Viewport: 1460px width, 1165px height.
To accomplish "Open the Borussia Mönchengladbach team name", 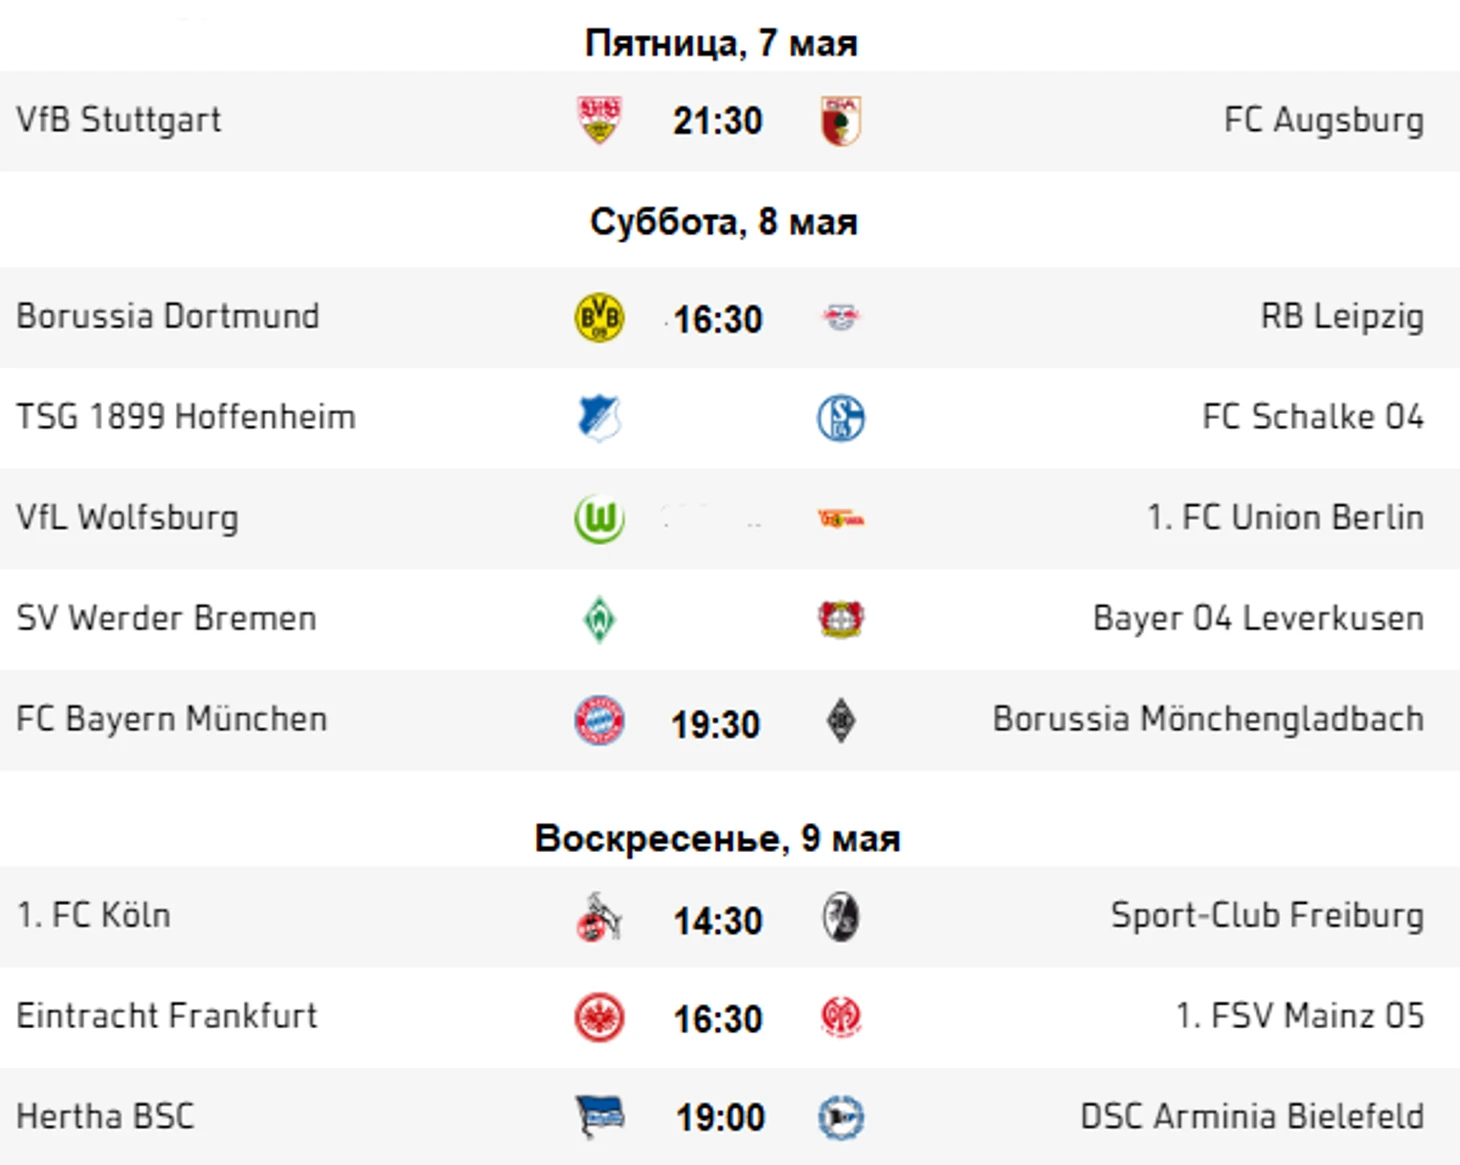I will (x=1208, y=719).
